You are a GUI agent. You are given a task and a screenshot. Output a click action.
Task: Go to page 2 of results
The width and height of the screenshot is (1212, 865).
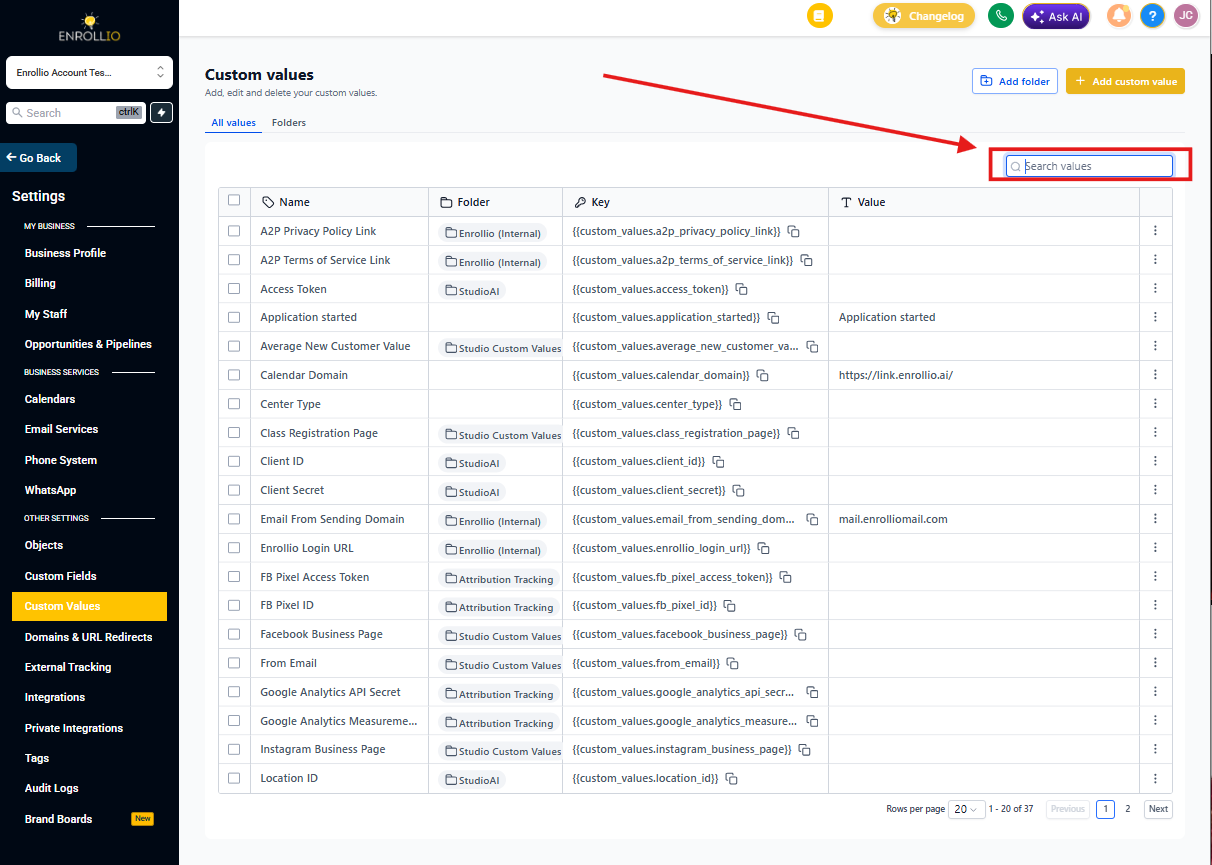[x=1128, y=809]
